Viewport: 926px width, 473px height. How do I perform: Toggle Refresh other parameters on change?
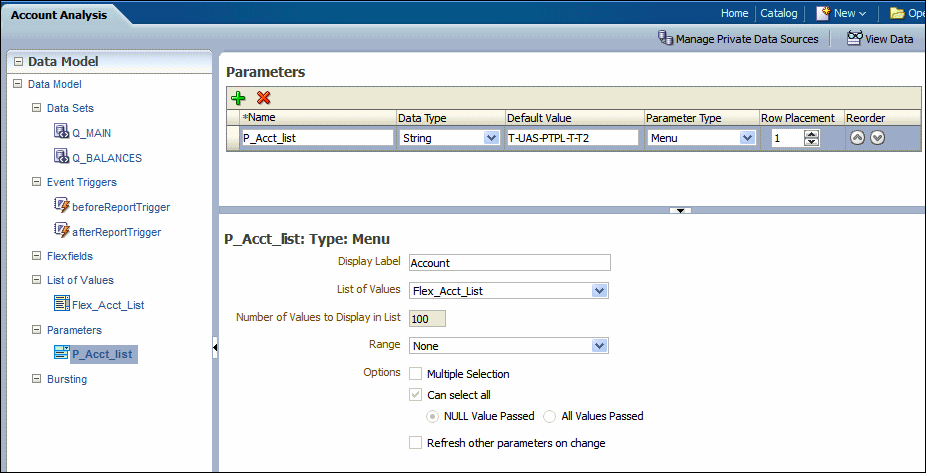(415, 443)
